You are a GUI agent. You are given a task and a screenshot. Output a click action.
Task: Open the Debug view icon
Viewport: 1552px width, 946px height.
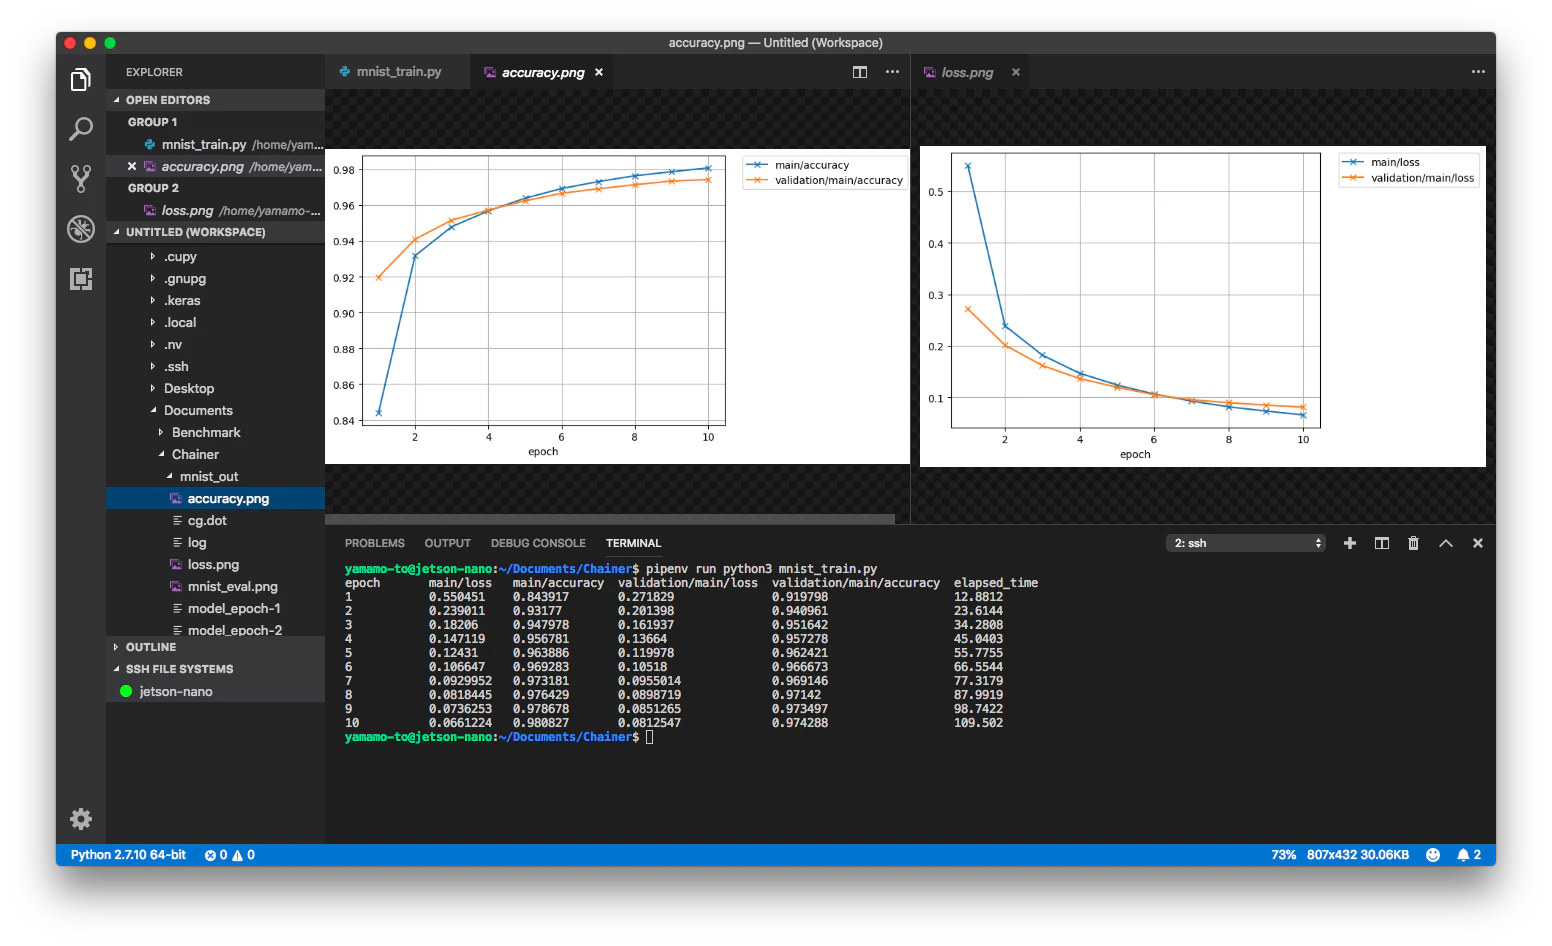[81, 229]
